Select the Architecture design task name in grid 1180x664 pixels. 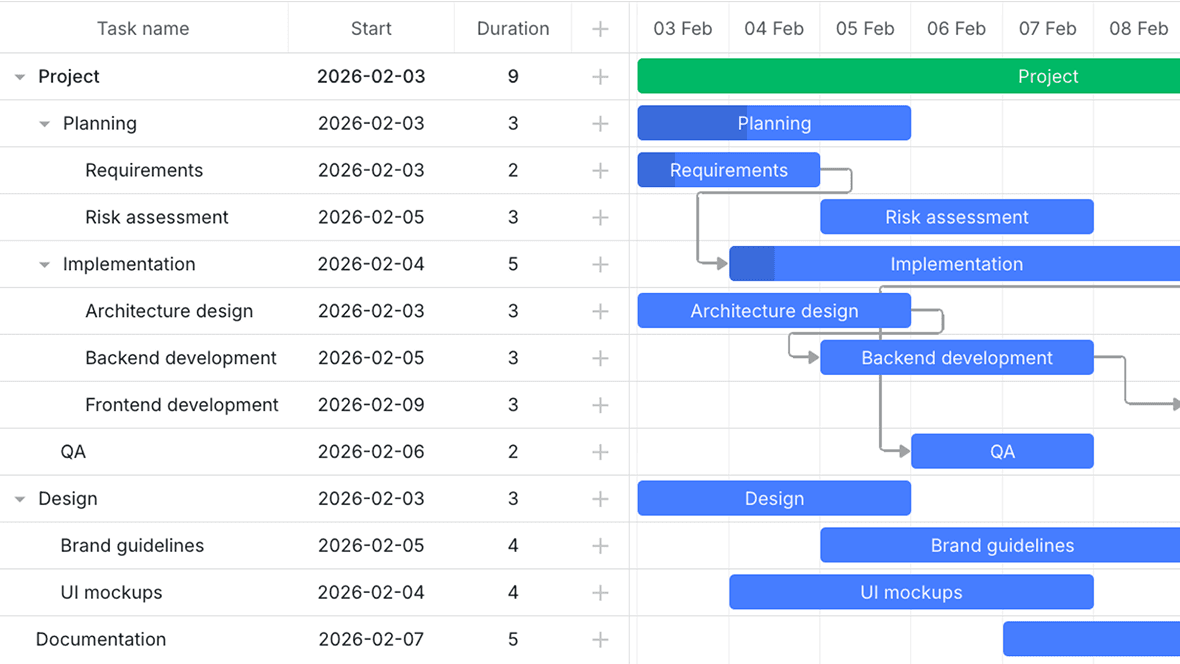tap(169, 311)
